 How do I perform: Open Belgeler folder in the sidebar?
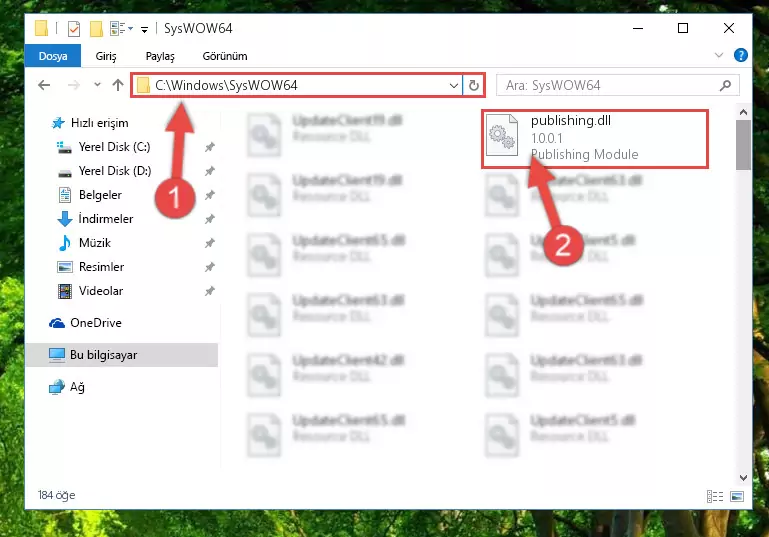[x=100, y=195]
